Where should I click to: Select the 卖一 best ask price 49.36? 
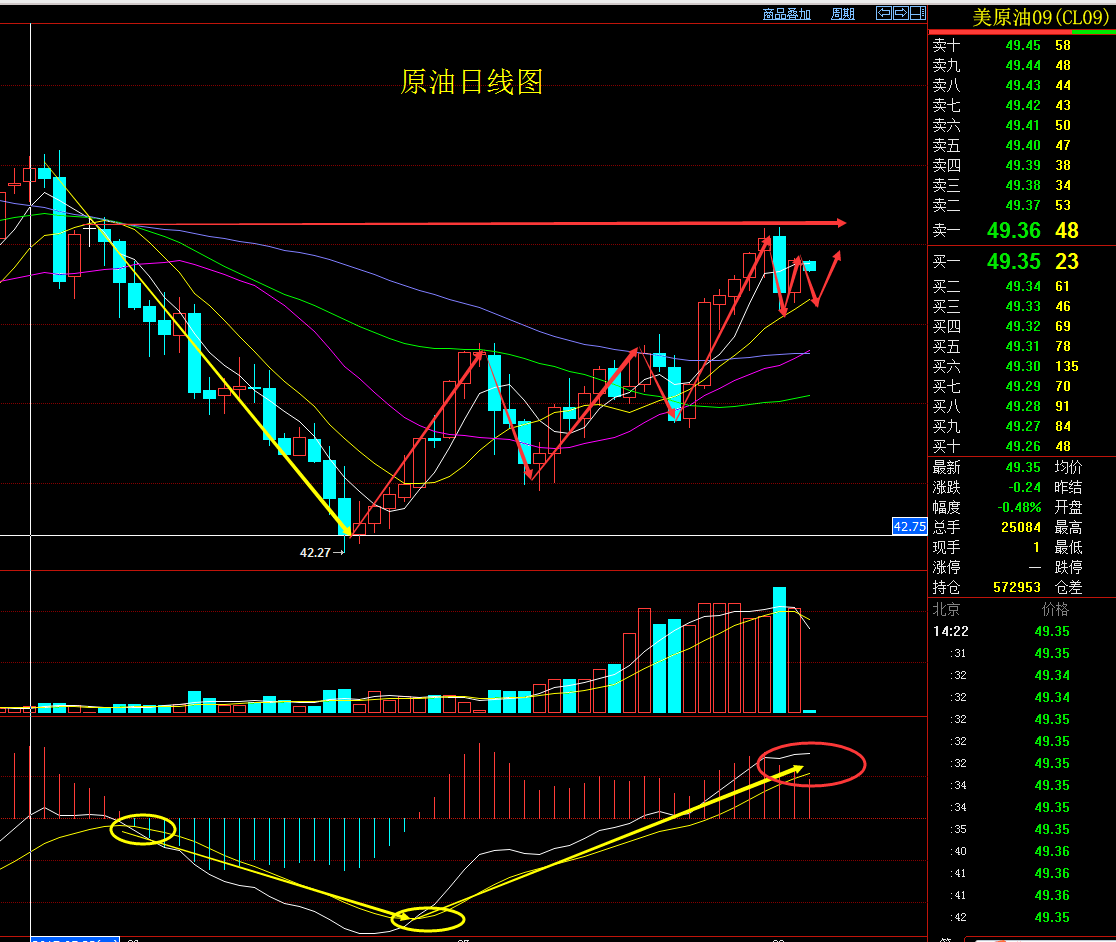[x=1014, y=231]
